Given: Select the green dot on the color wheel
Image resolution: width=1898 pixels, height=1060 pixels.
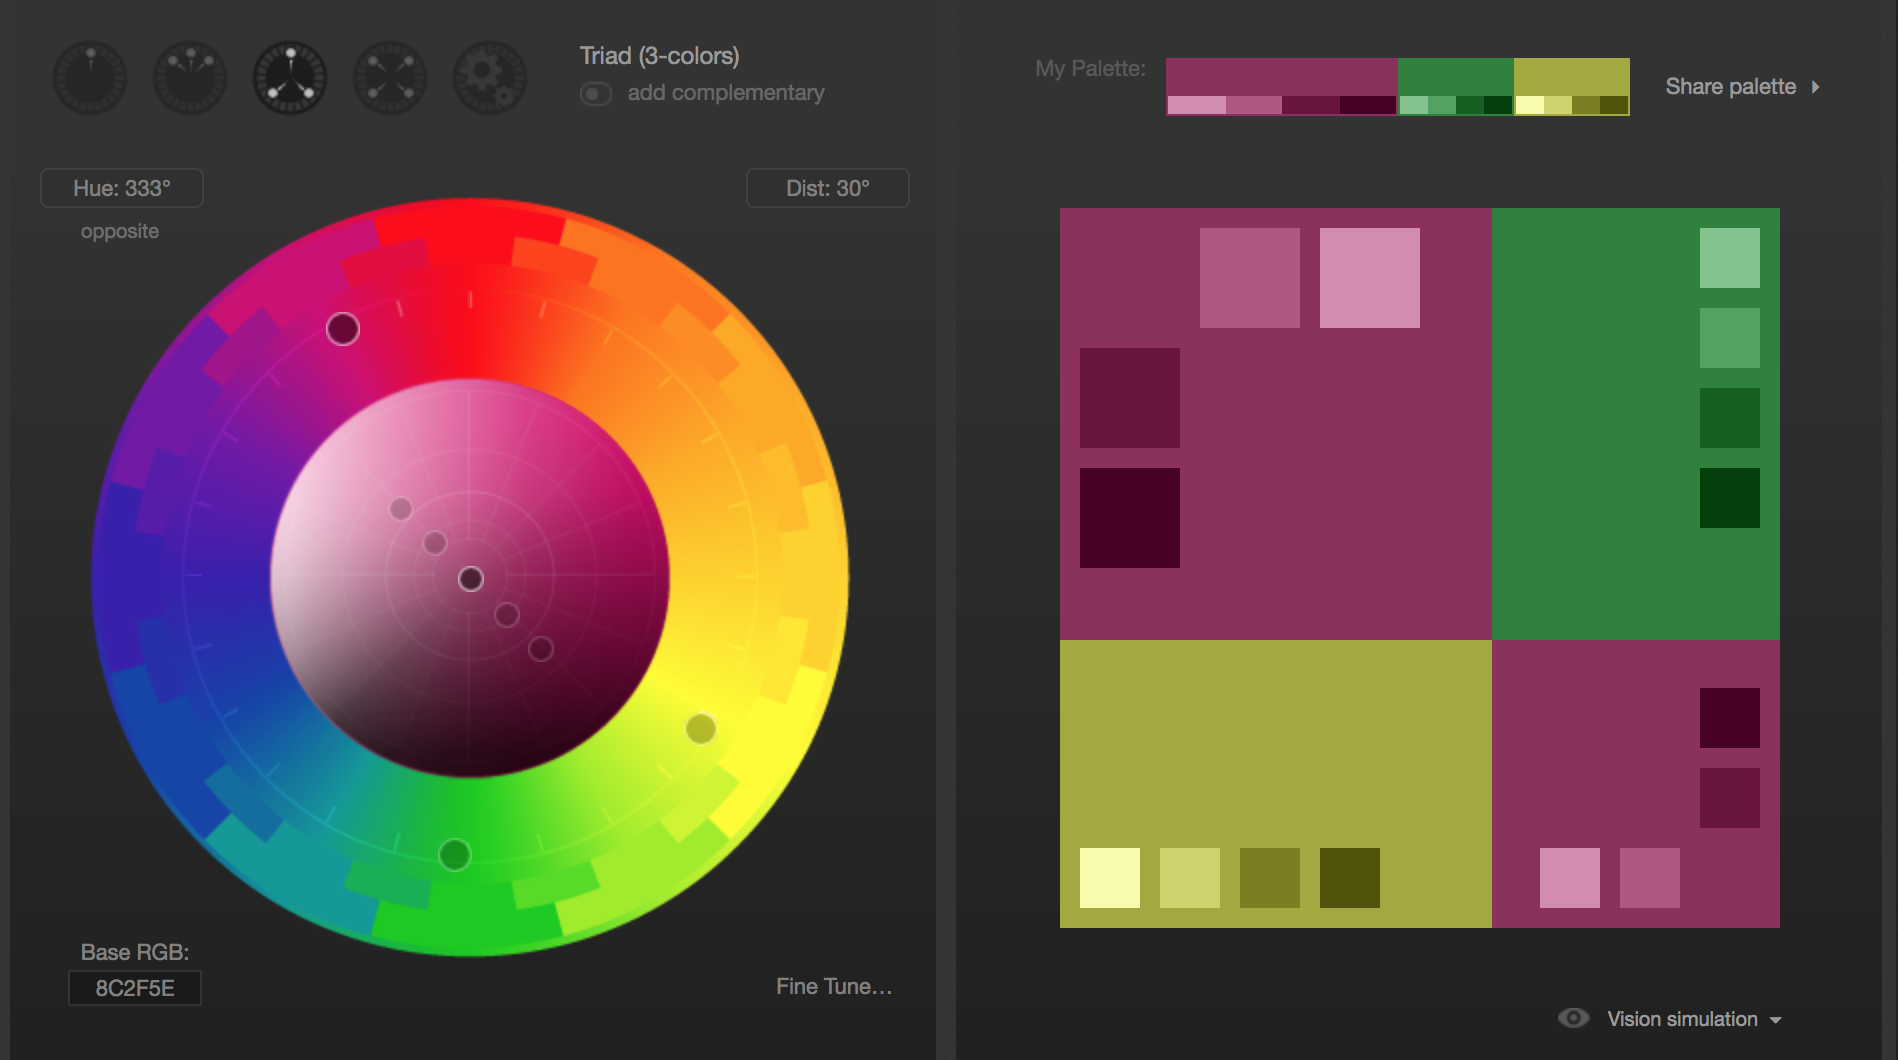Looking at the screenshot, I should 455,857.
